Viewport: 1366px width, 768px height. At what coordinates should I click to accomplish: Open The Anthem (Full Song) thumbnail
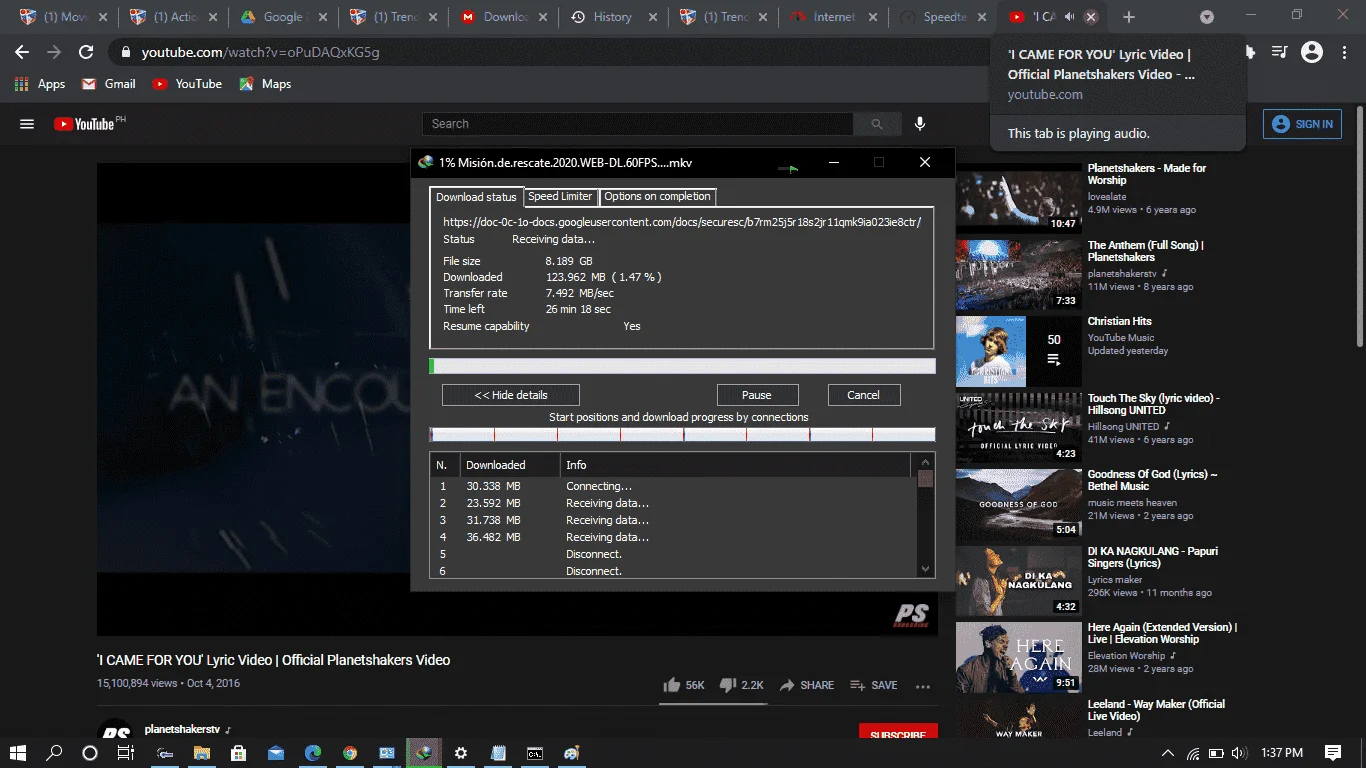pos(1019,275)
